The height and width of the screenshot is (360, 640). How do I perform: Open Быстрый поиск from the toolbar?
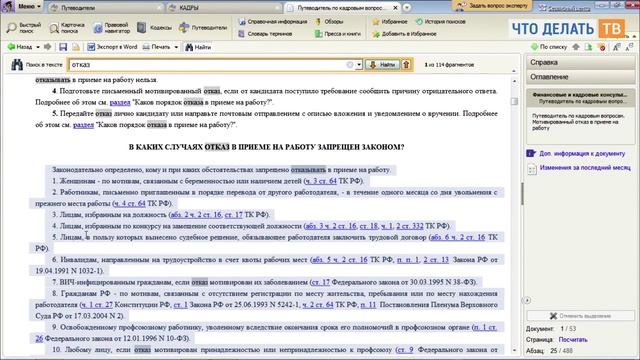[x=24, y=28]
